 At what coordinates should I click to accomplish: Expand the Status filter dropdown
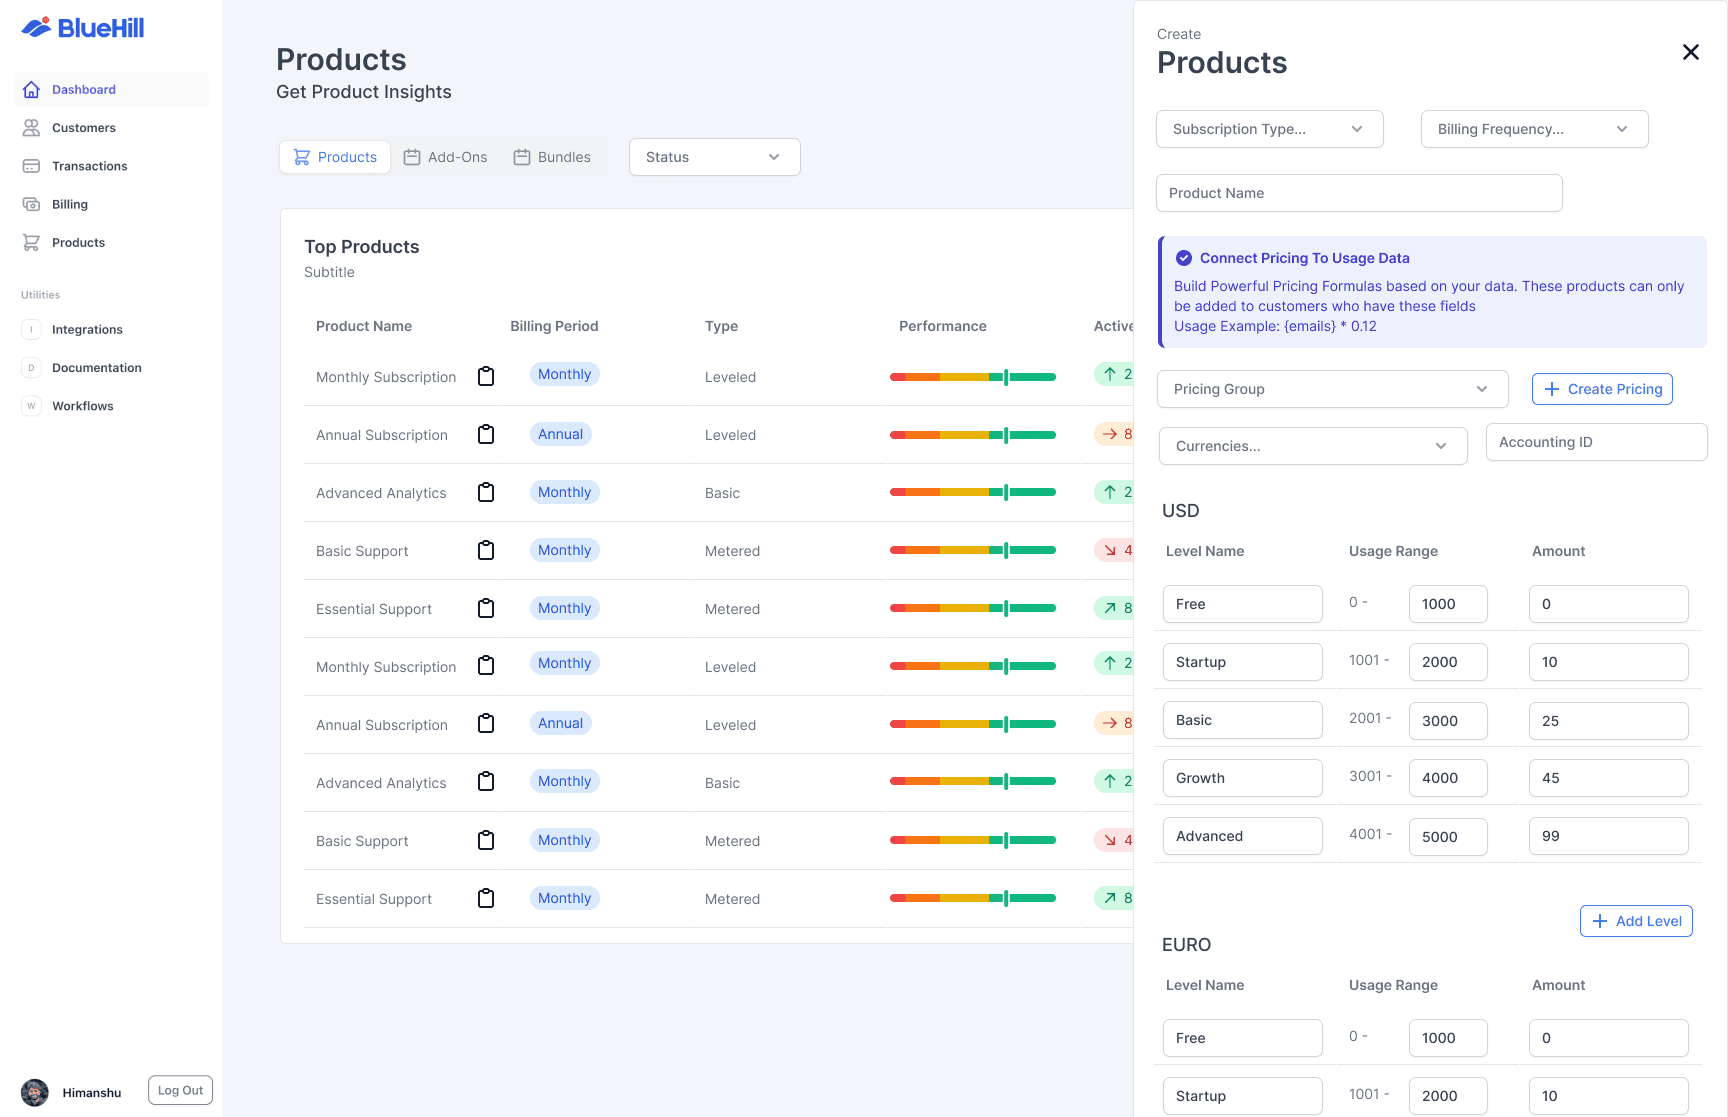pos(714,157)
